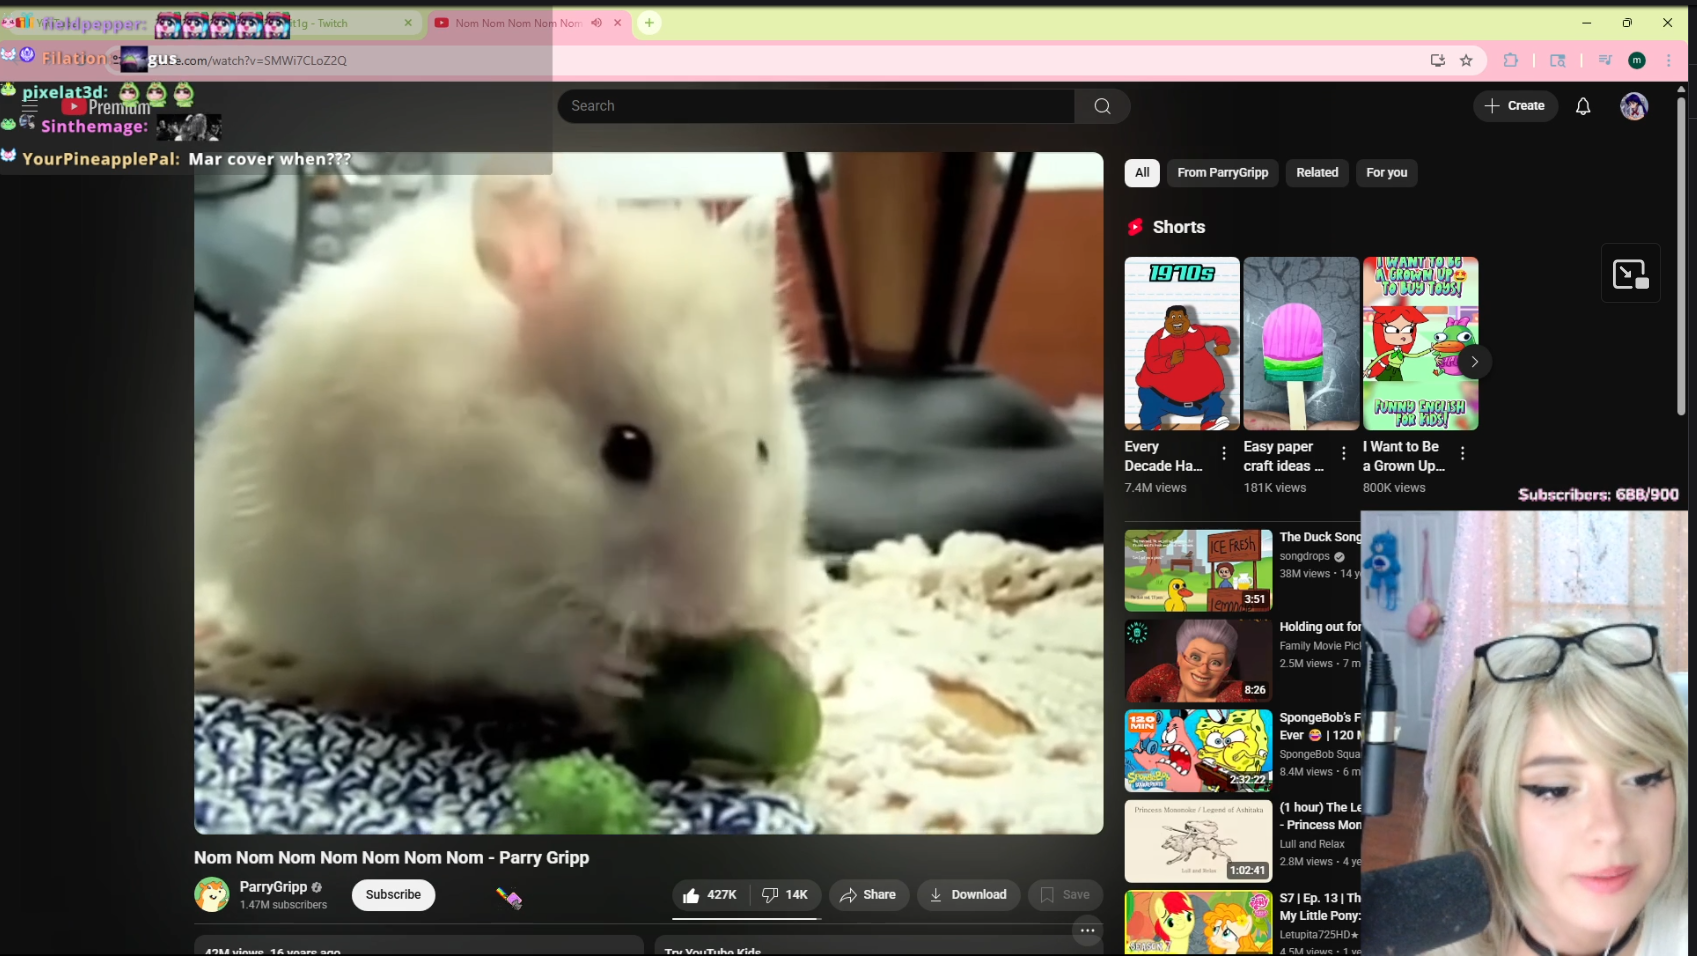The image size is (1697, 956).
Task: Click the Chrome install app icon
Action: point(1438,60)
